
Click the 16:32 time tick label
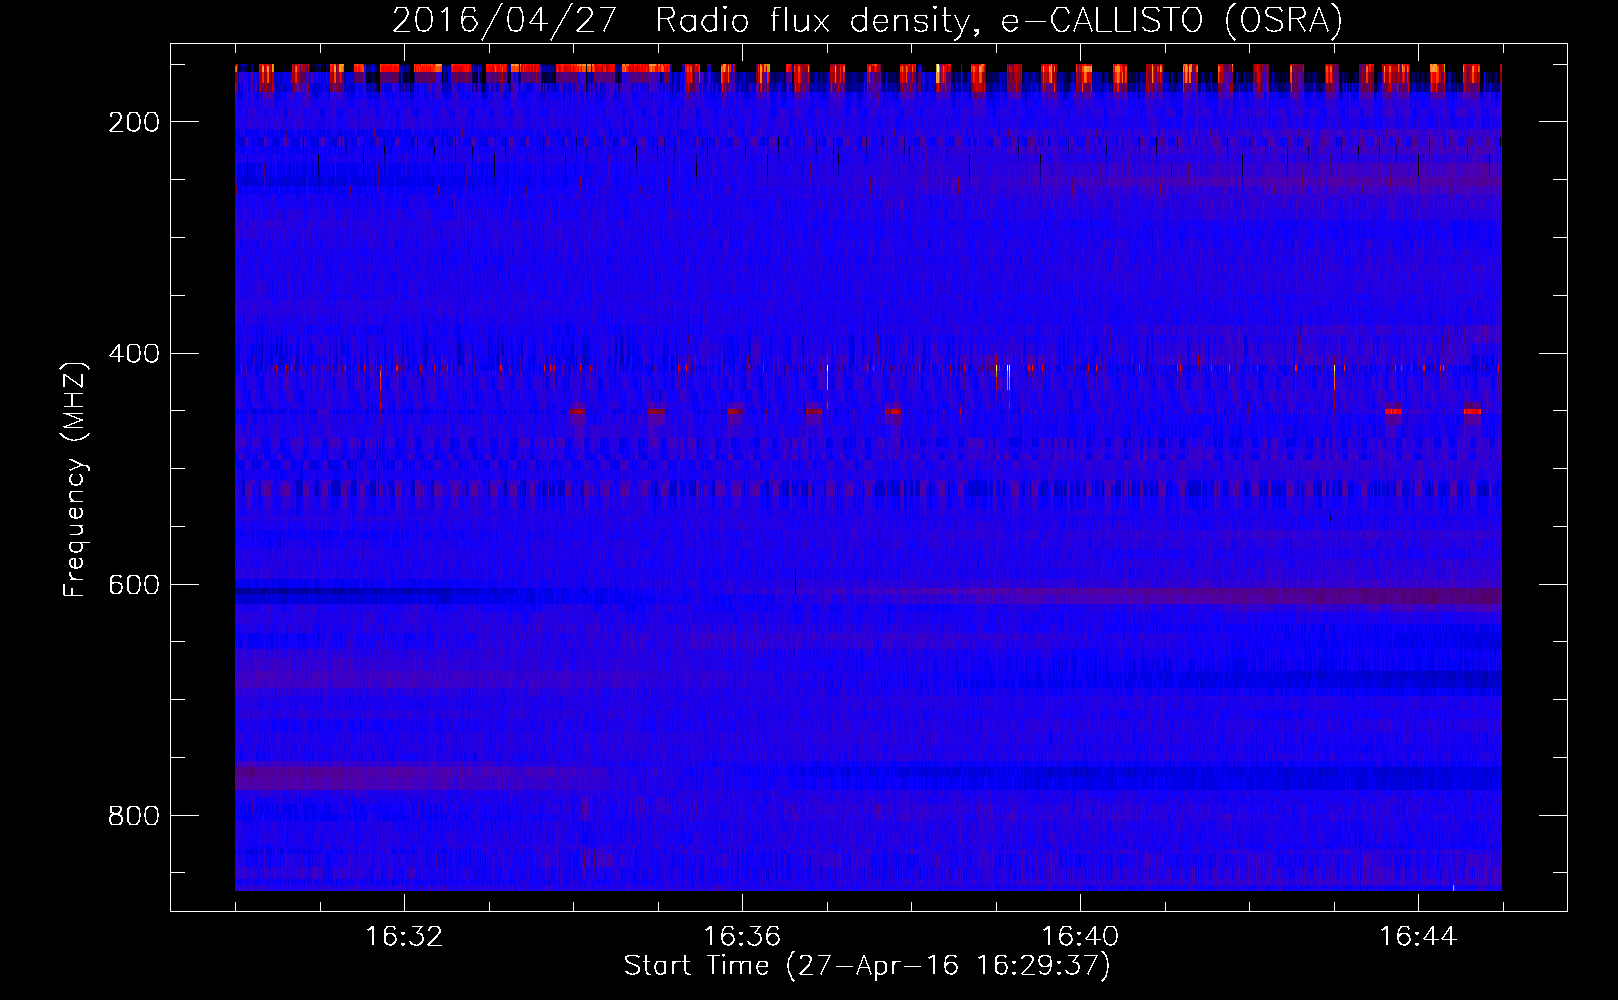point(404,937)
